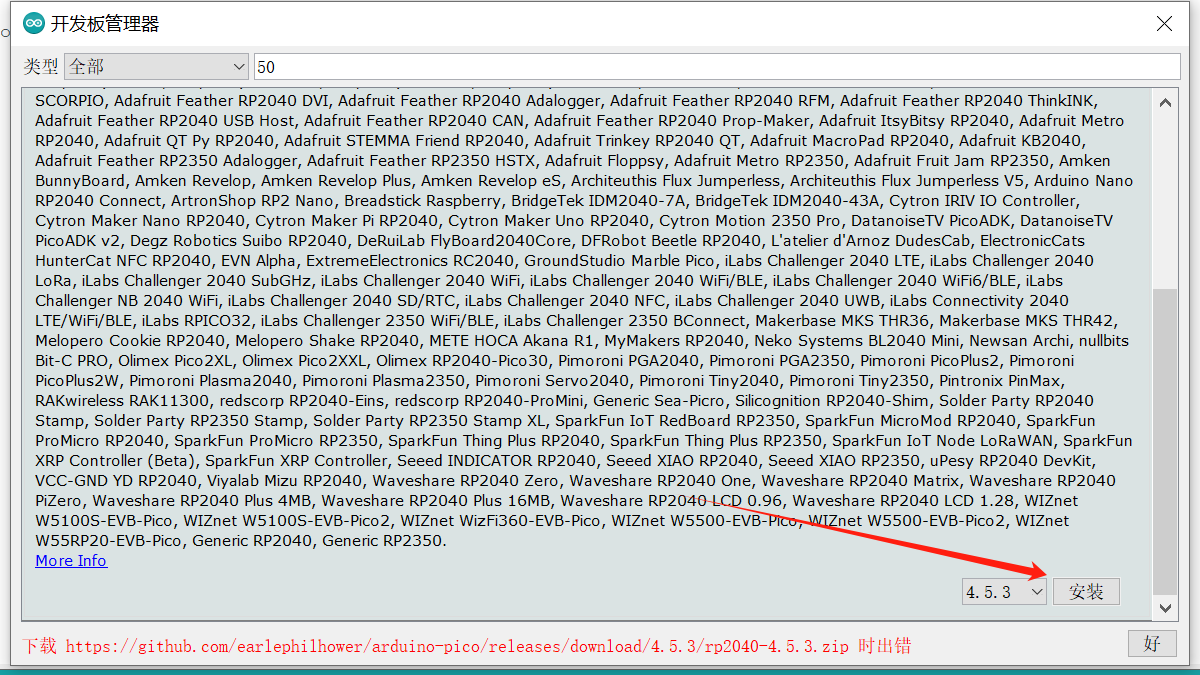
Task: Click the 好 button
Action: click(1152, 643)
